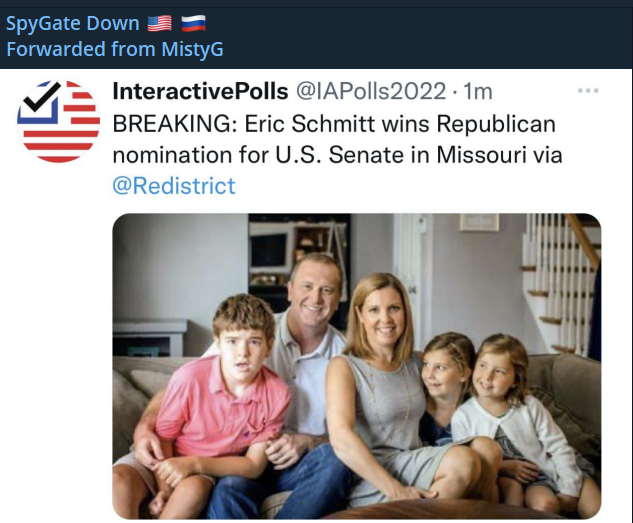Viewport: 633px width, 523px height.
Task: Click the Russian flag emoji in sender name
Action: click(x=193, y=23)
